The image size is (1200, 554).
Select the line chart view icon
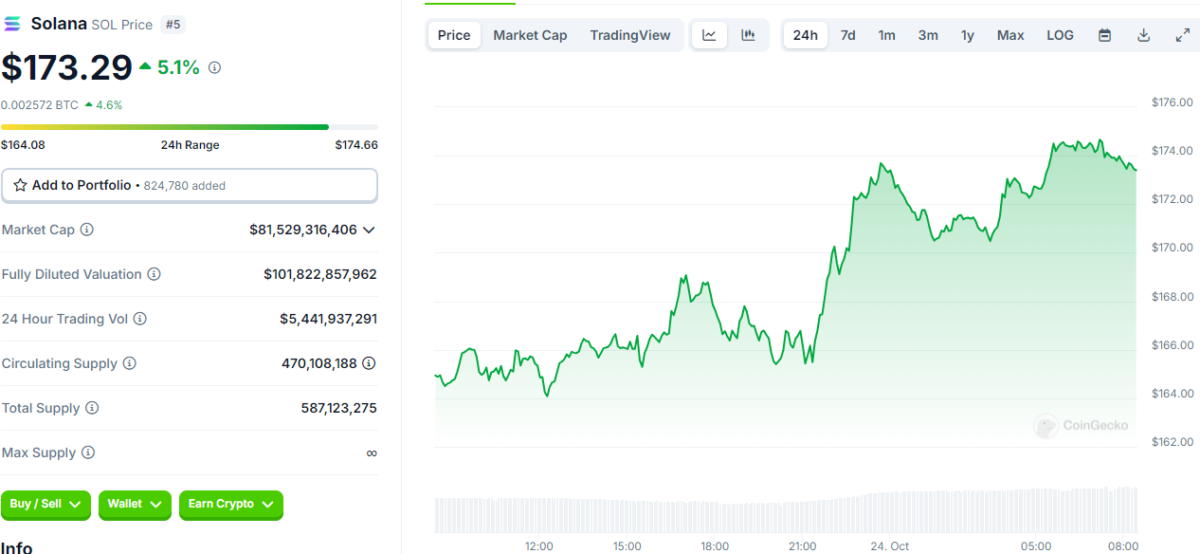click(x=709, y=35)
